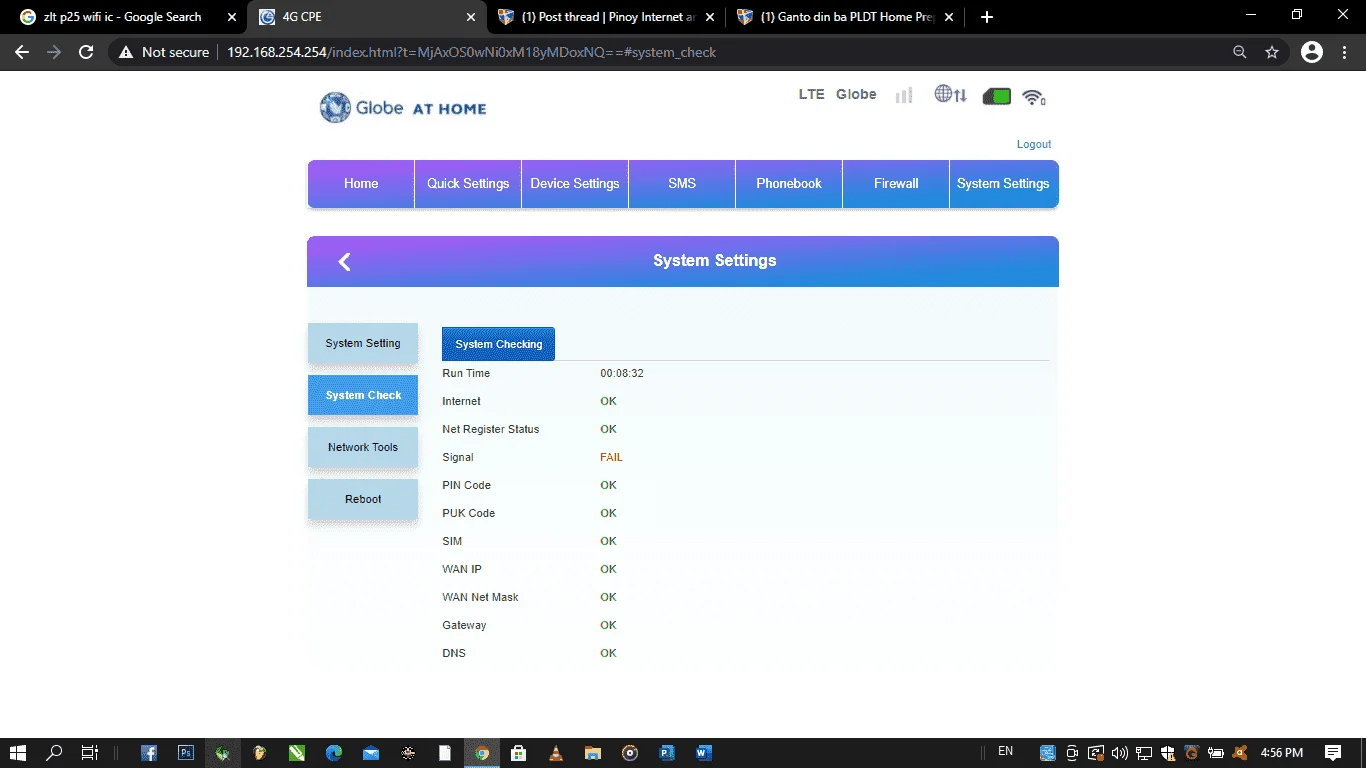Image resolution: width=1366 pixels, height=768 pixels.
Task: Open Microsoft Edge from the taskbar
Action: [x=334, y=753]
